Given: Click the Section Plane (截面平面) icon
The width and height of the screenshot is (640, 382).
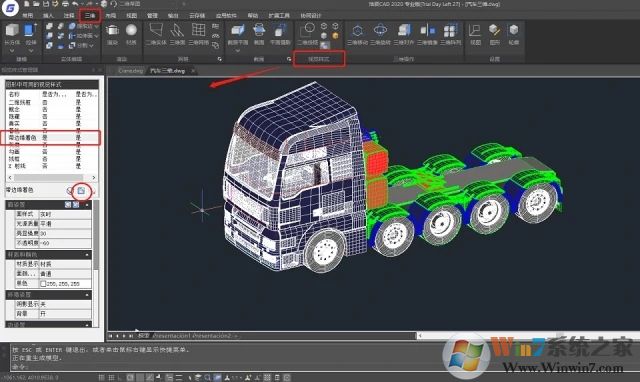Looking at the screenshot, I should [238, 31].
